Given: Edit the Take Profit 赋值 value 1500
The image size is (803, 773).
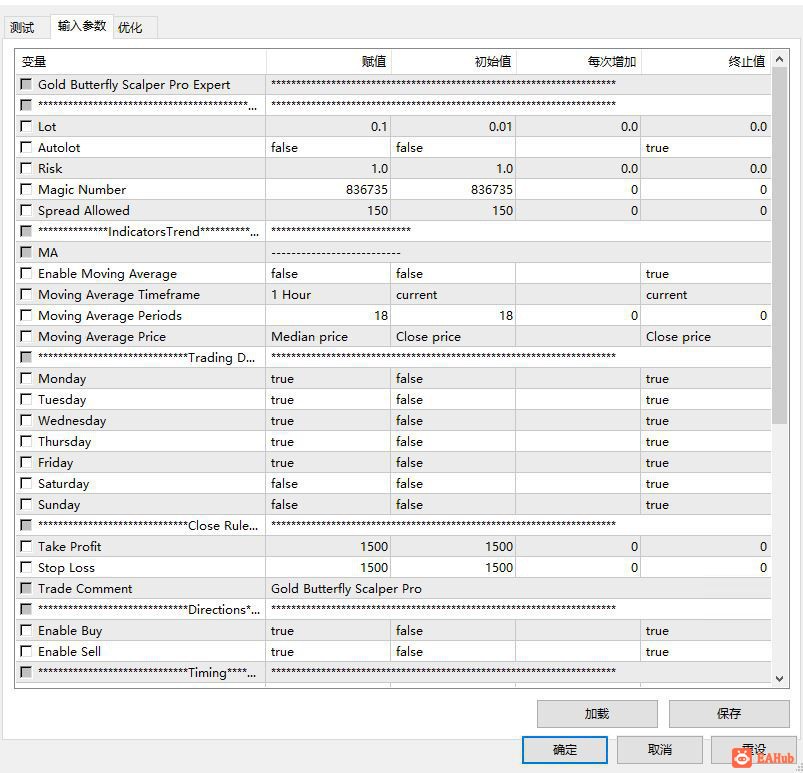Looking at the screenshot, I should coord(328,547).
